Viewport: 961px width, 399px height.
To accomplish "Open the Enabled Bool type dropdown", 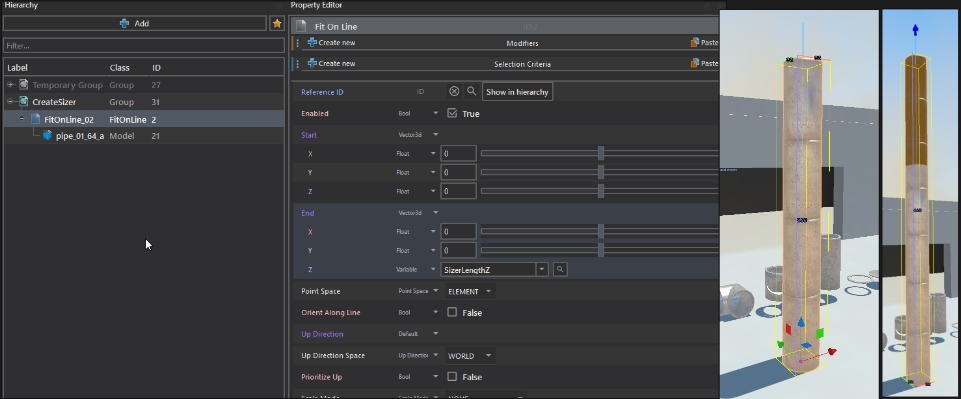I will click(x=436, y=113).
